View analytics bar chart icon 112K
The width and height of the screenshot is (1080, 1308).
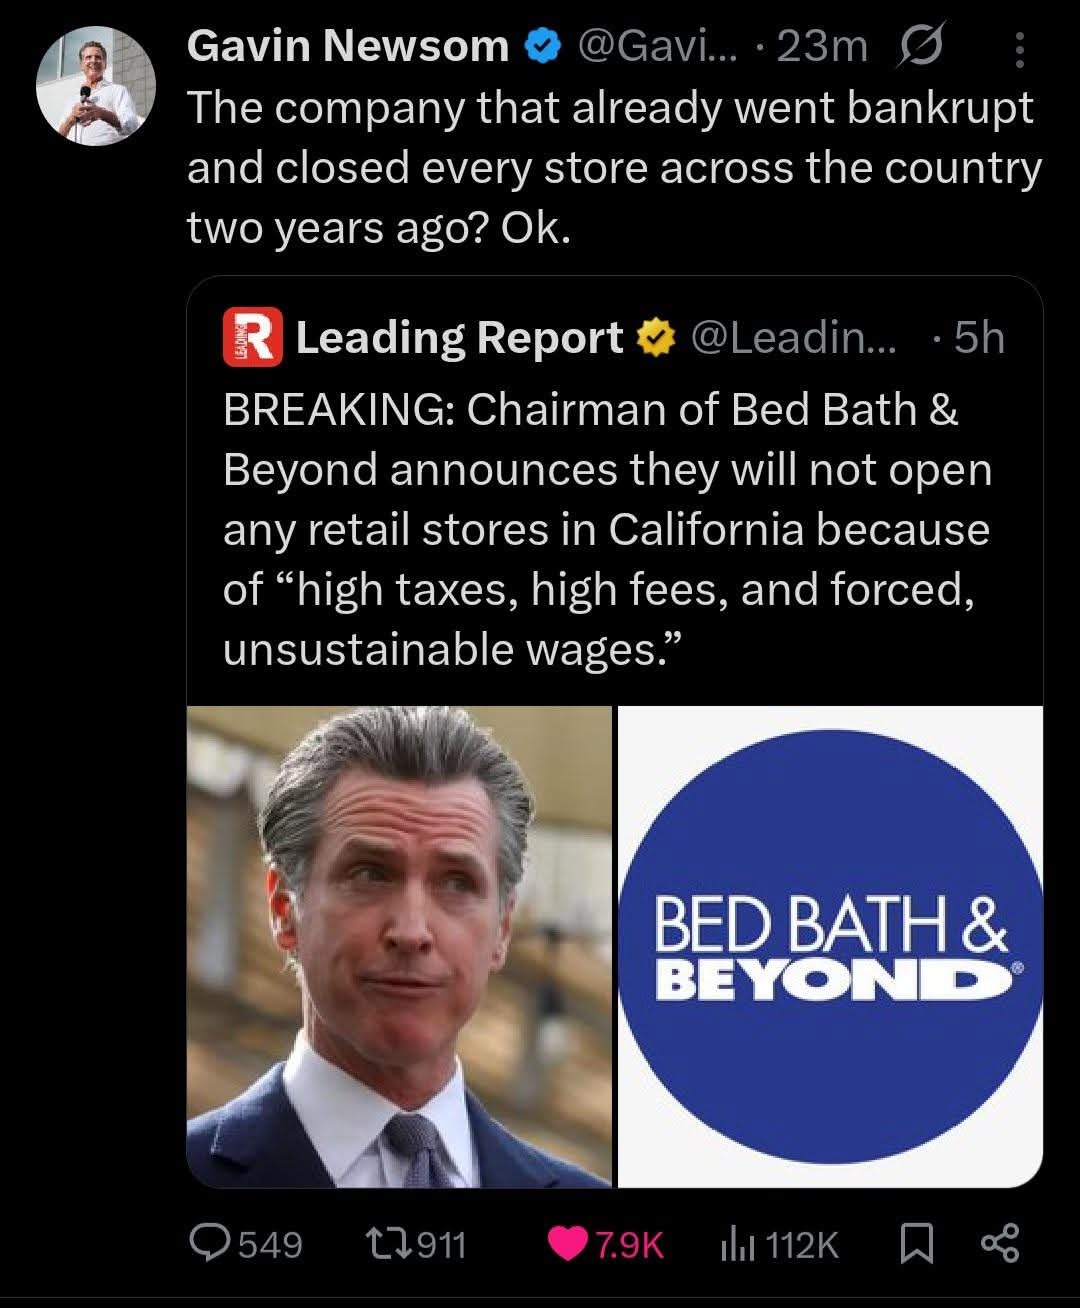pos(736,1244)
